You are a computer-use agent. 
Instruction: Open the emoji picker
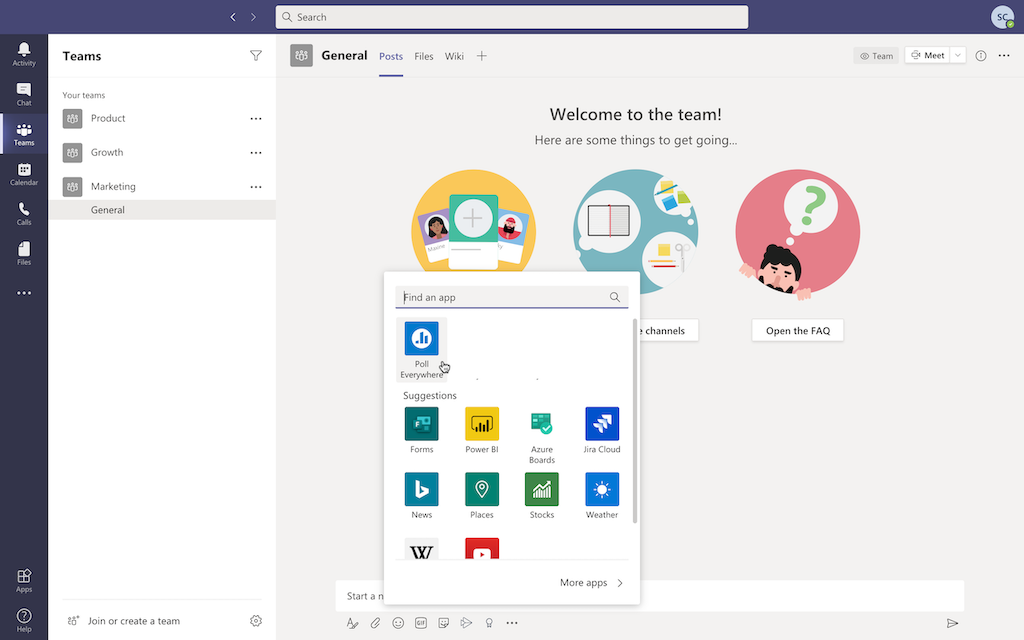click(x=398, y=623)
